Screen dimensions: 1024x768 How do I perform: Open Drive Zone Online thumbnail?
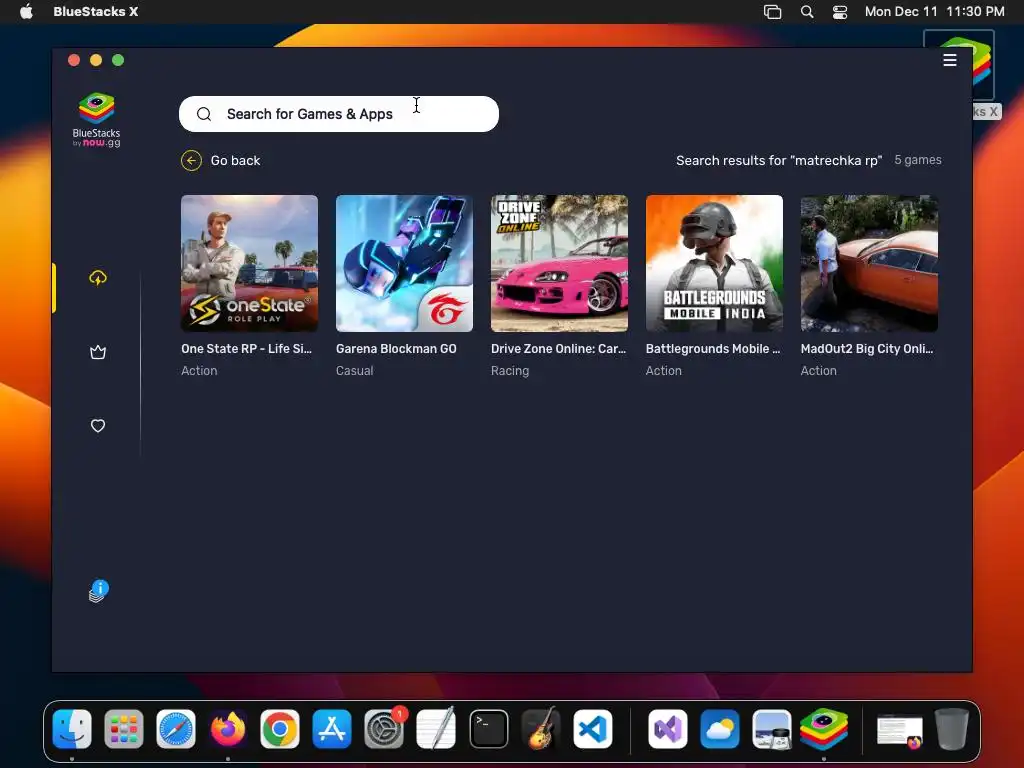tap(559, 263)
